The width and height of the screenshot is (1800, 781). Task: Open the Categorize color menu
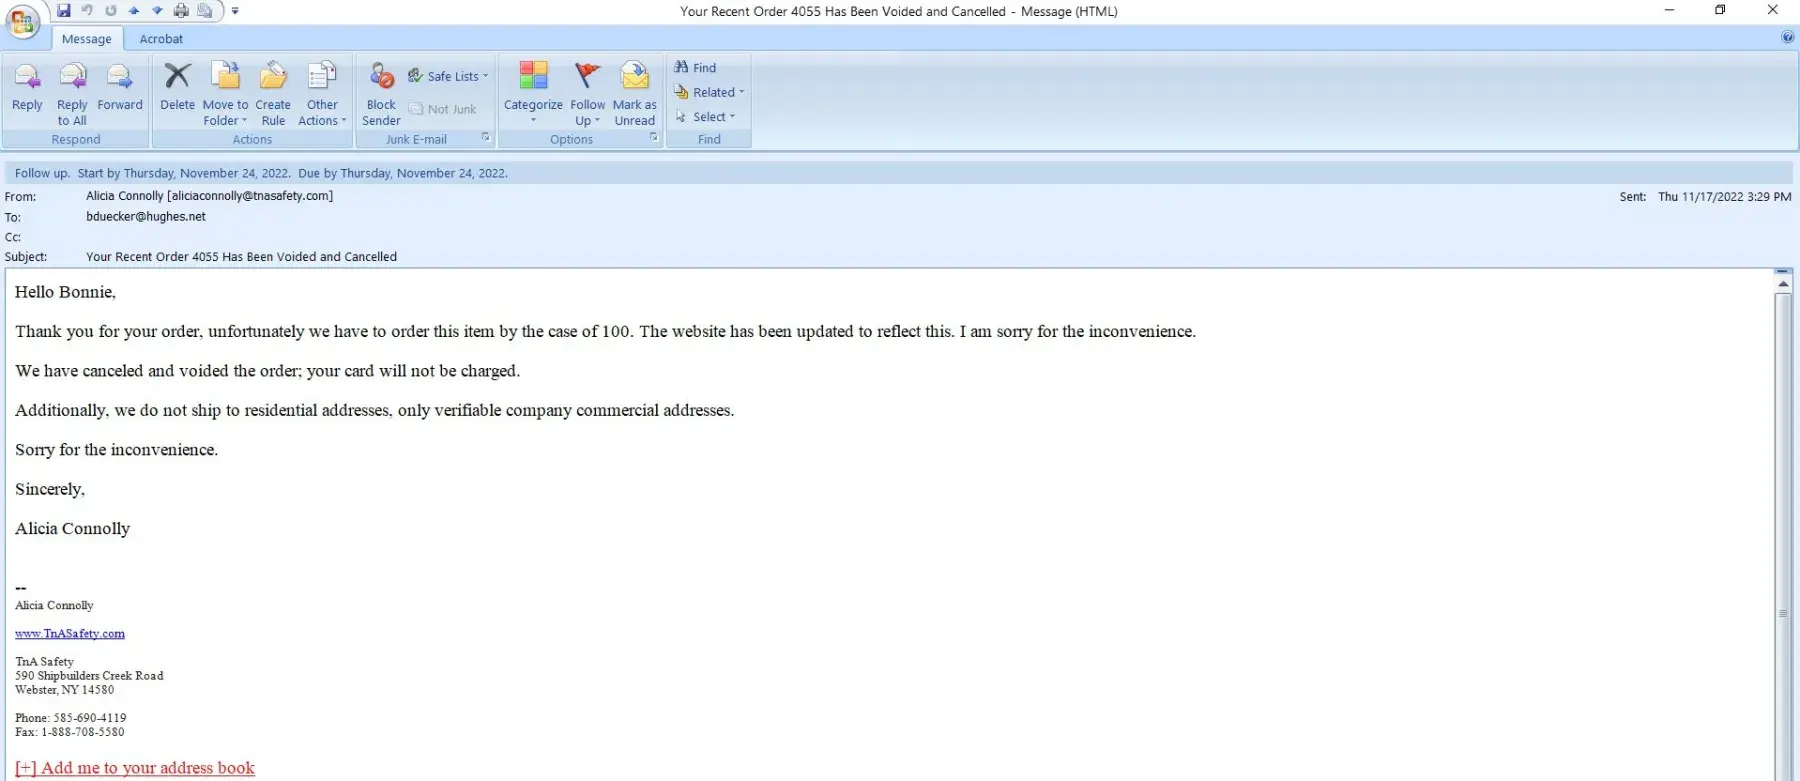tap(533, 94)
